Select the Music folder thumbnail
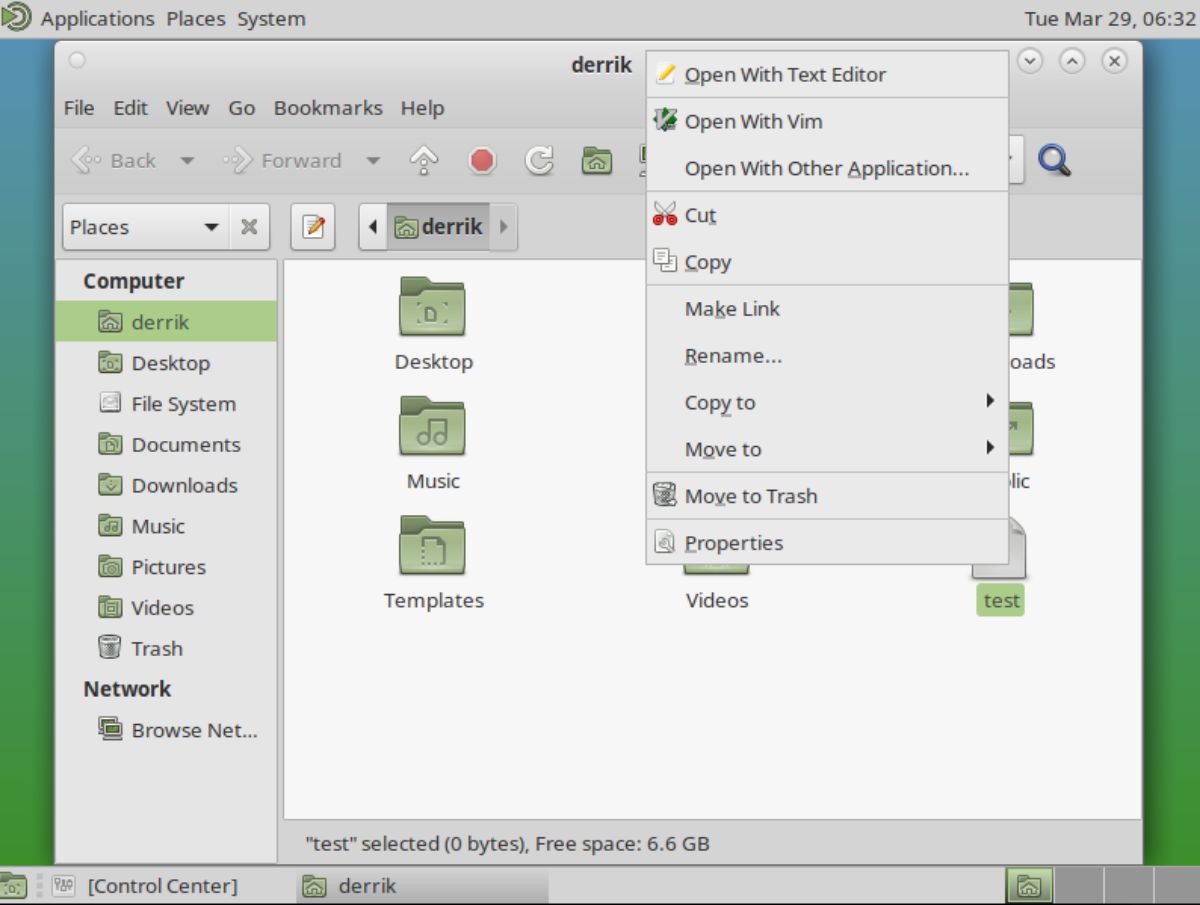Screen dimensions: 1200x905 [433, 426]
